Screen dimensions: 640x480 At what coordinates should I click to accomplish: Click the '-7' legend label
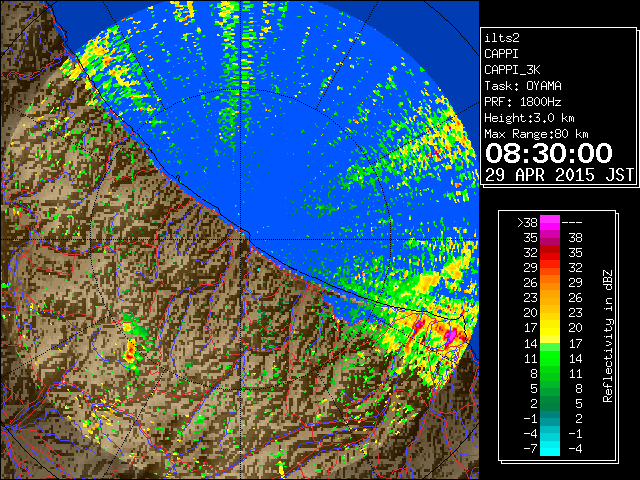530,449
